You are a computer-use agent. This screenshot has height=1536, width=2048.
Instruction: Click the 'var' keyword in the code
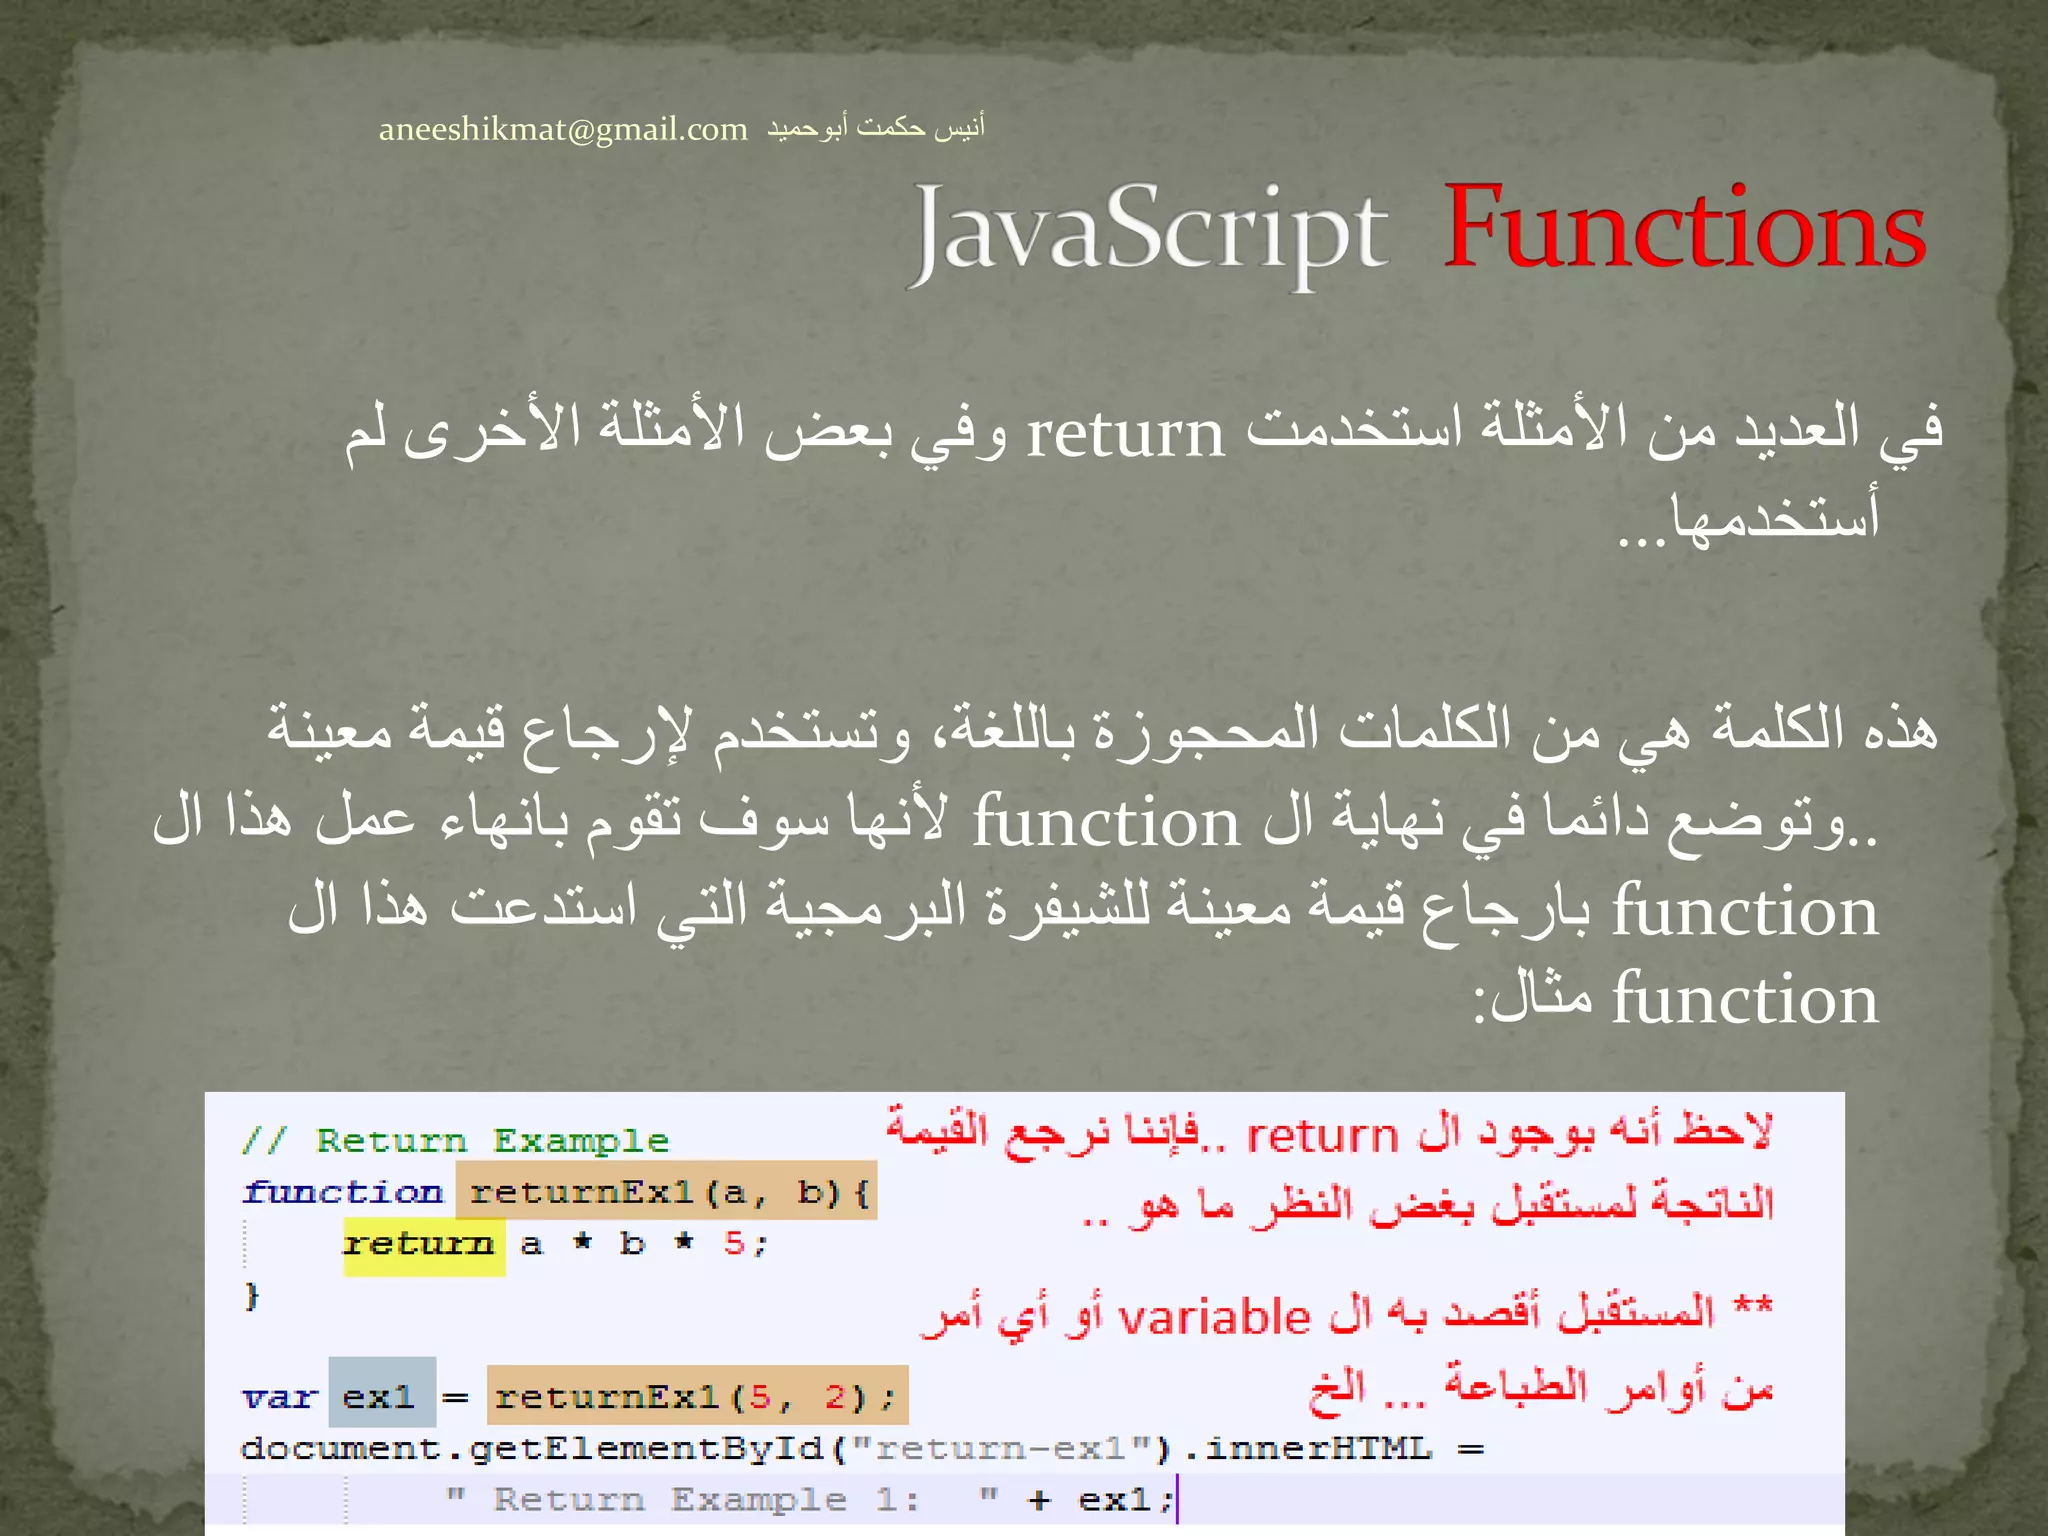[x=279, y=1397]
